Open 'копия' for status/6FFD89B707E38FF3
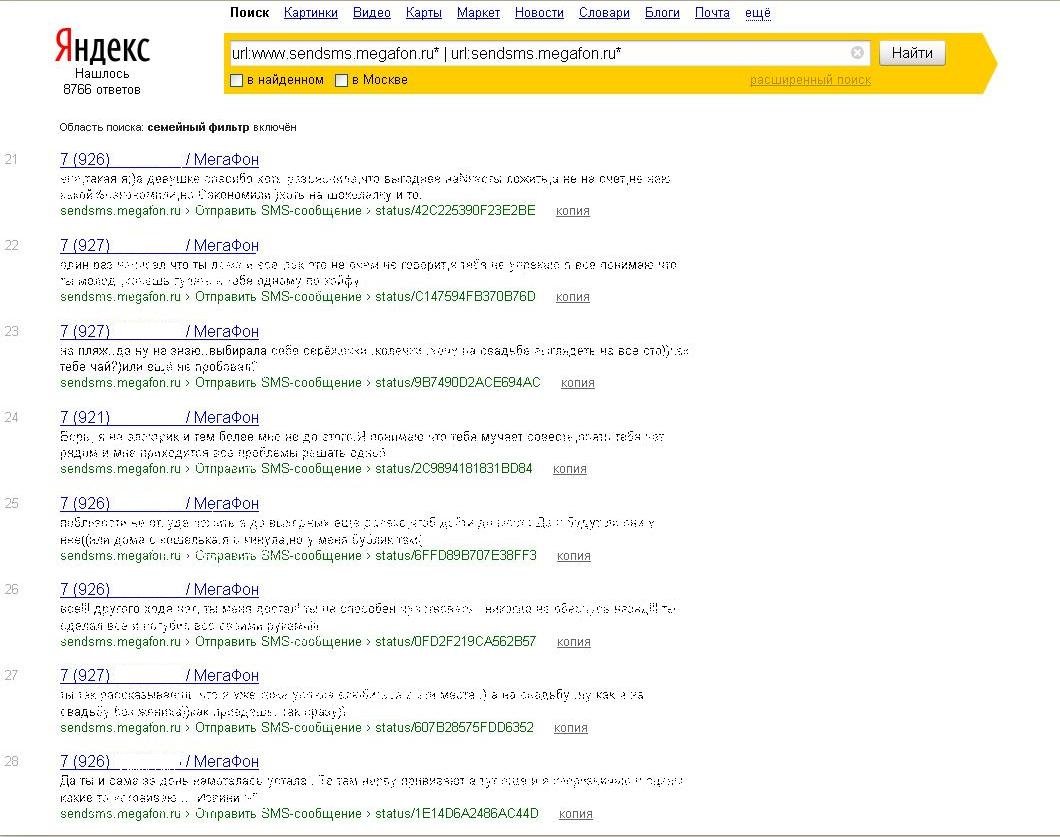This screenshot has width=1060, height=837. (x=574, y=556)
